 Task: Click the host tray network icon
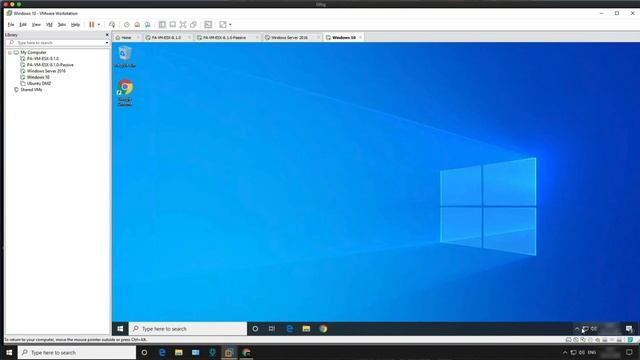[573, 352]
